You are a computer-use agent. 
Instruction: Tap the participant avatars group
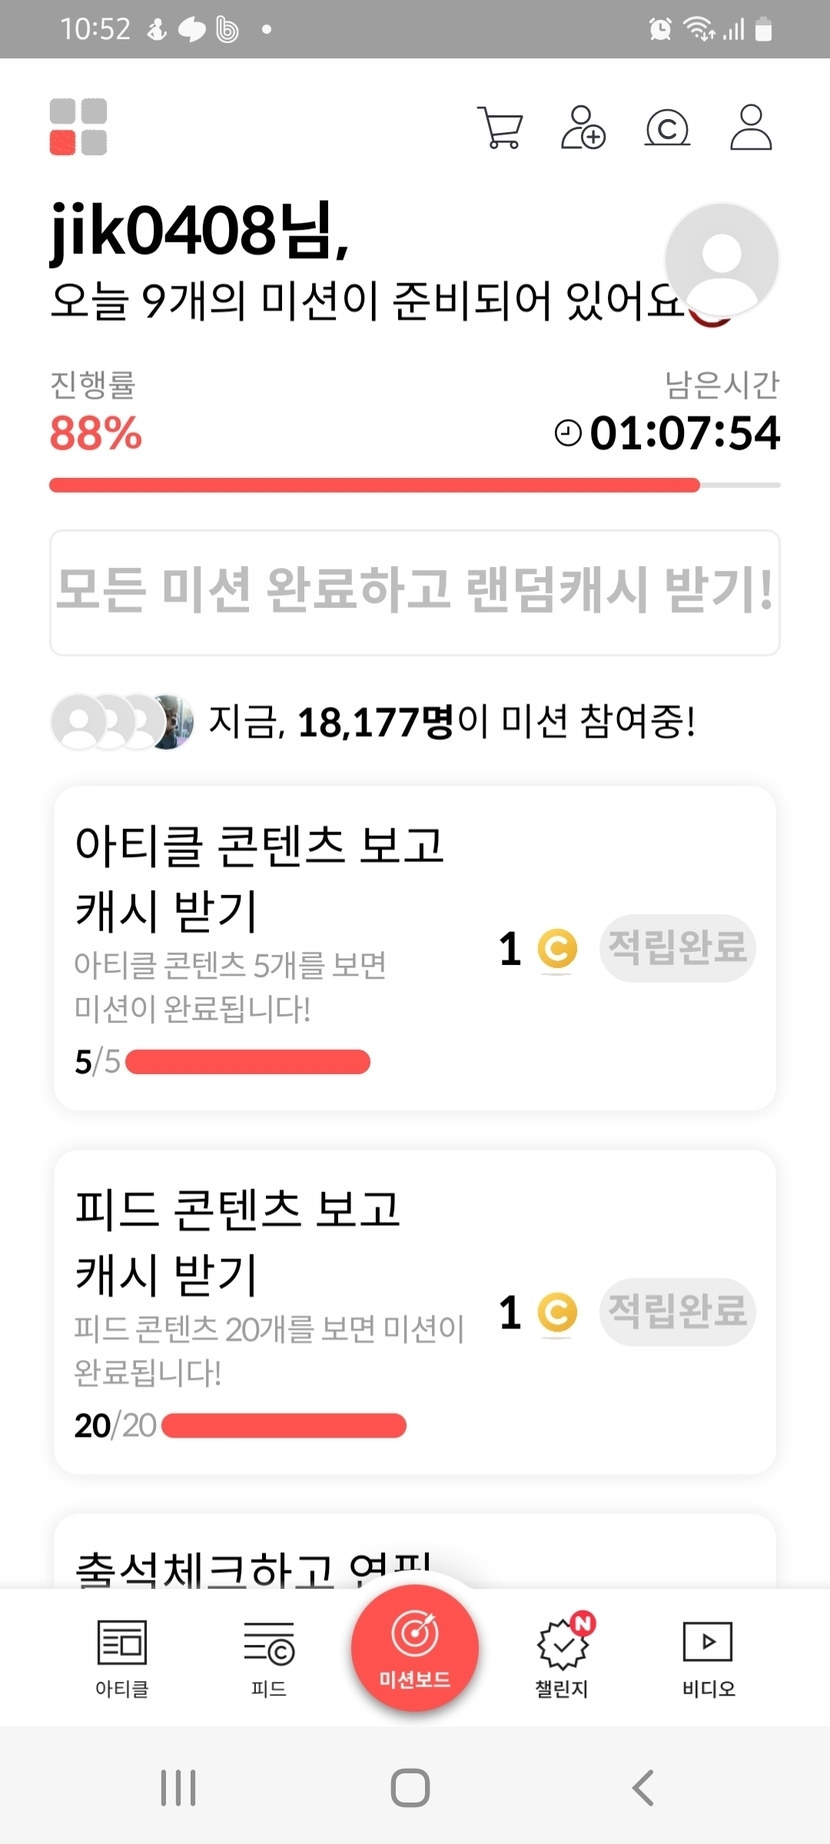tap(122, 721)
